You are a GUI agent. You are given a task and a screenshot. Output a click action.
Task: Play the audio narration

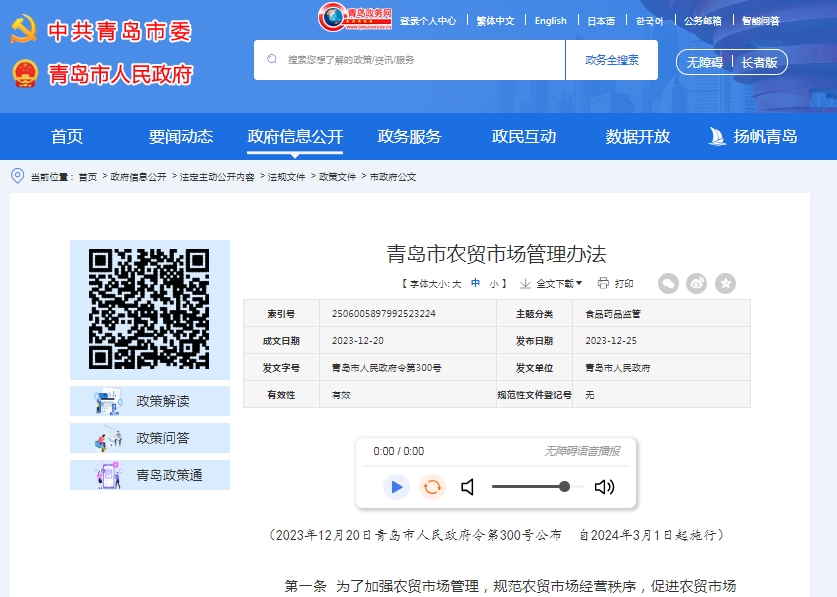(x=397, y=487)
